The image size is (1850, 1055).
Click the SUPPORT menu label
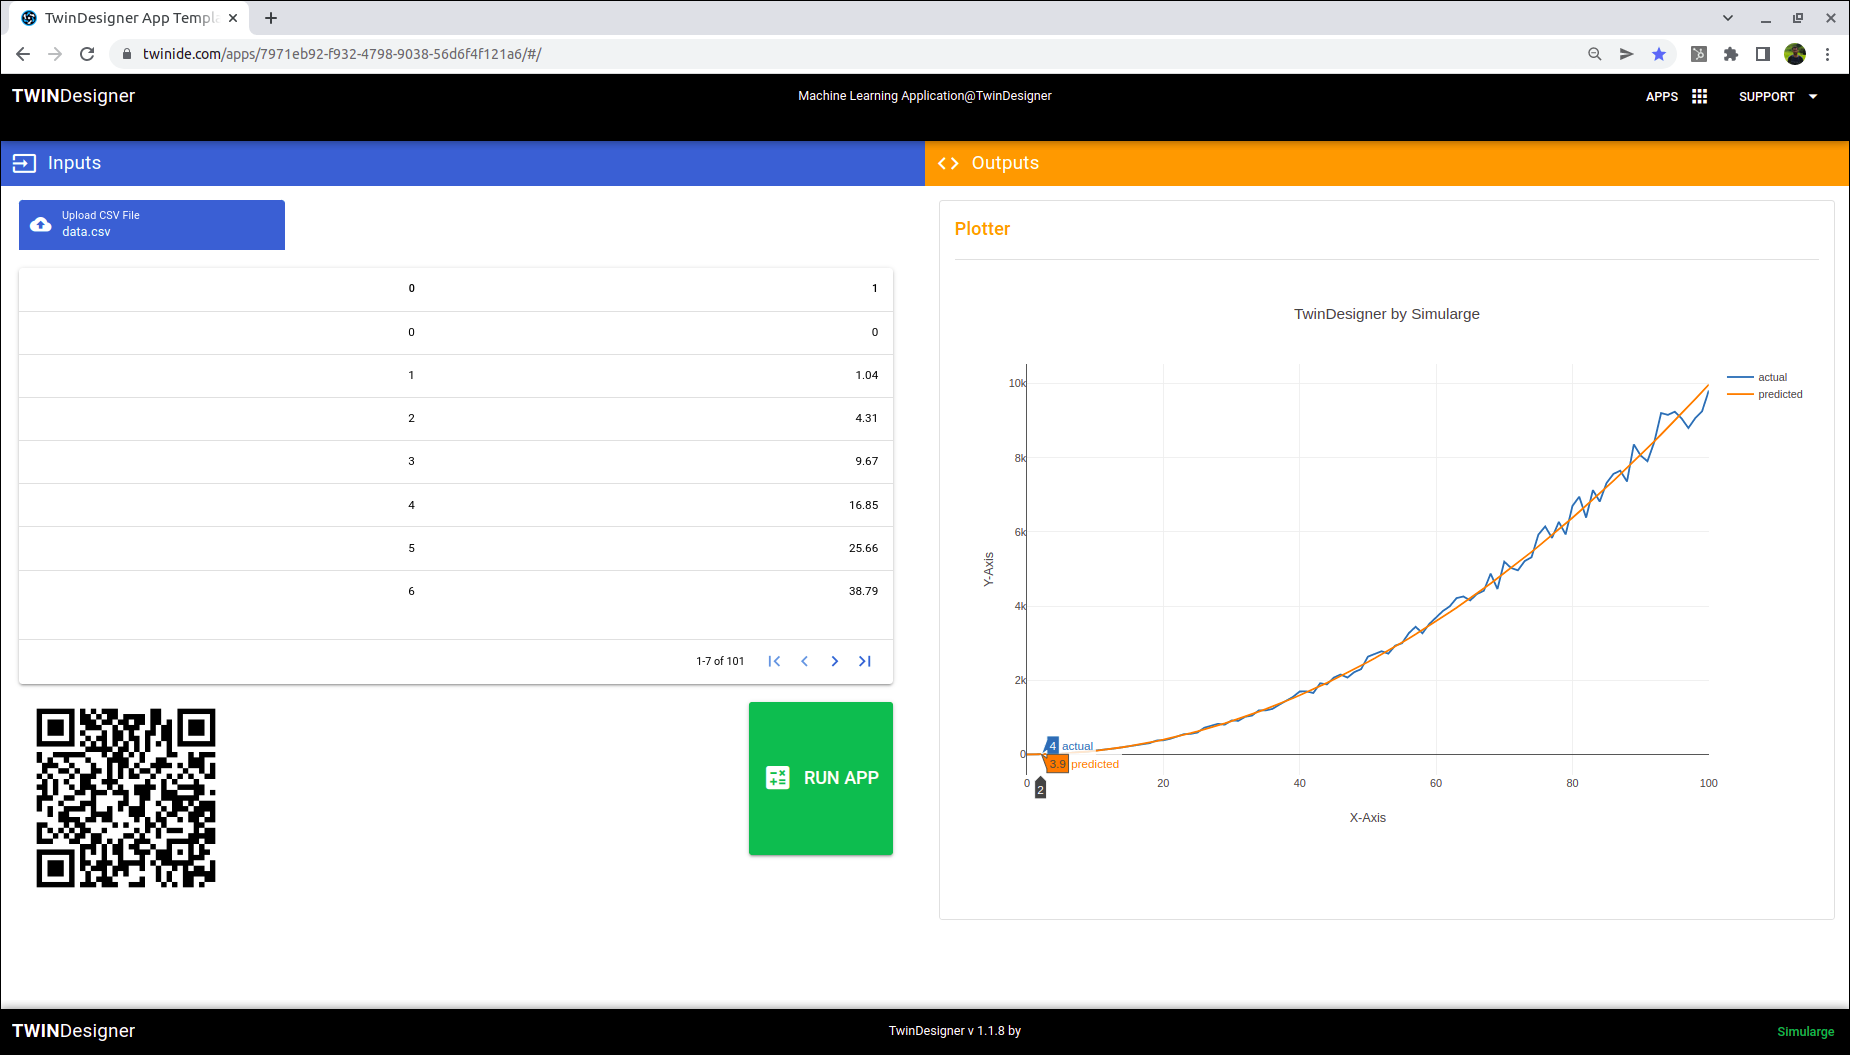click(1766, 97)
